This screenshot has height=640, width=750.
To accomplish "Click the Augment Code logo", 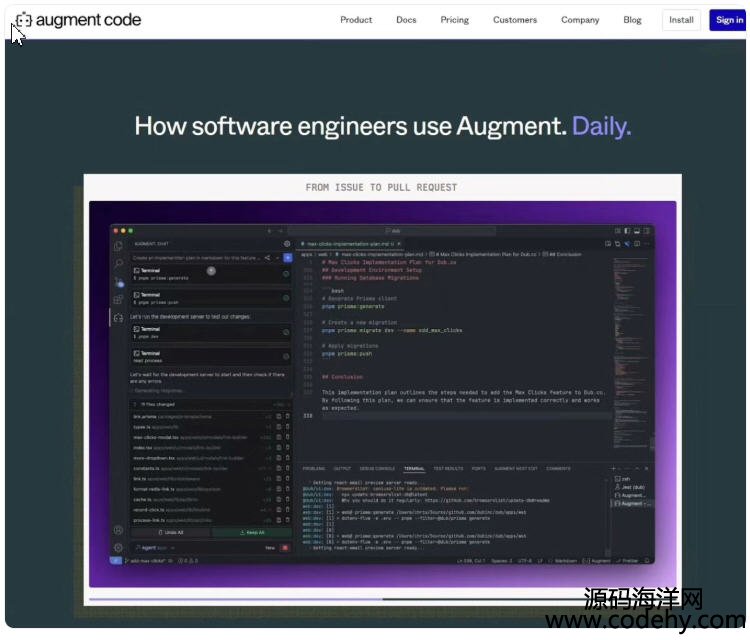I will pos(78,20).
